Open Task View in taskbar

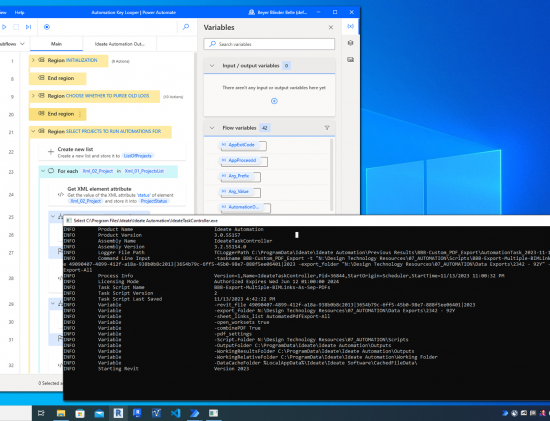click(x=41, y=413)
